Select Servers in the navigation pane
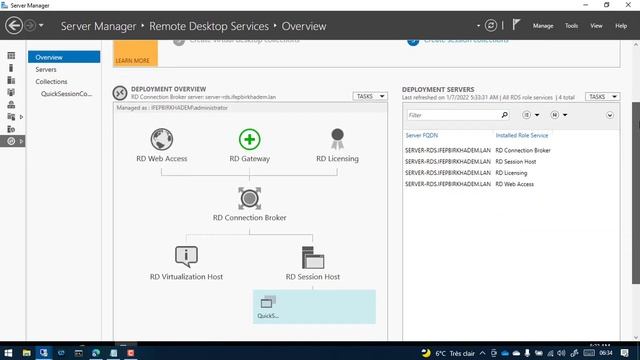This screenshot has height=360, width=640. 46,69
